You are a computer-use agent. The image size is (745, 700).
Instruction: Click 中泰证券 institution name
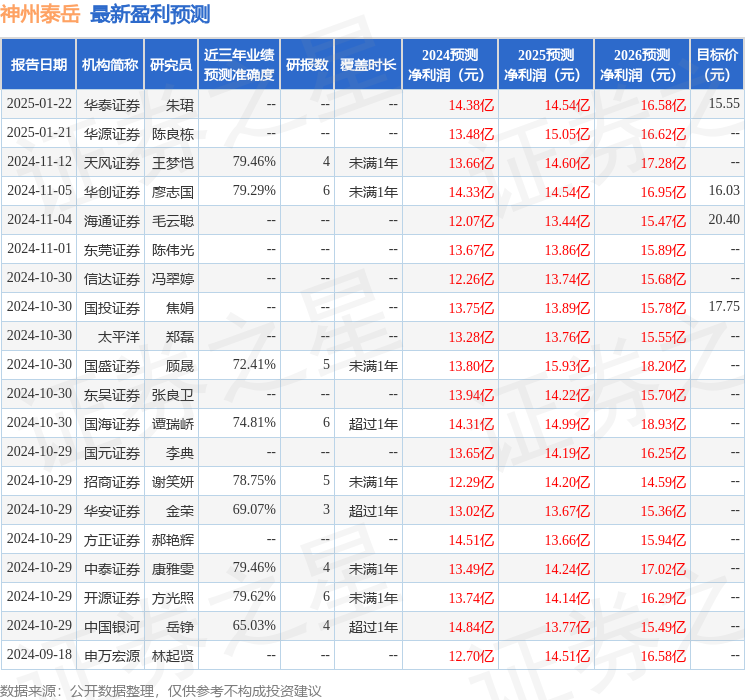[112, 569]
